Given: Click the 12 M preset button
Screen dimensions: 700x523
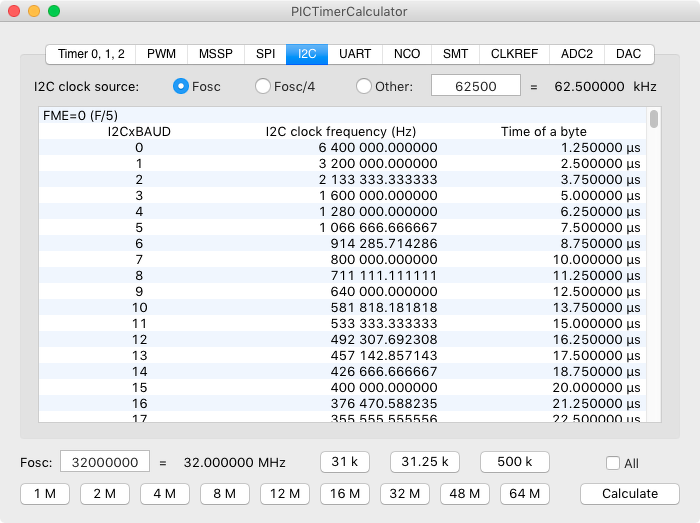Looking at the screenshot, I should tap(285, 494).
